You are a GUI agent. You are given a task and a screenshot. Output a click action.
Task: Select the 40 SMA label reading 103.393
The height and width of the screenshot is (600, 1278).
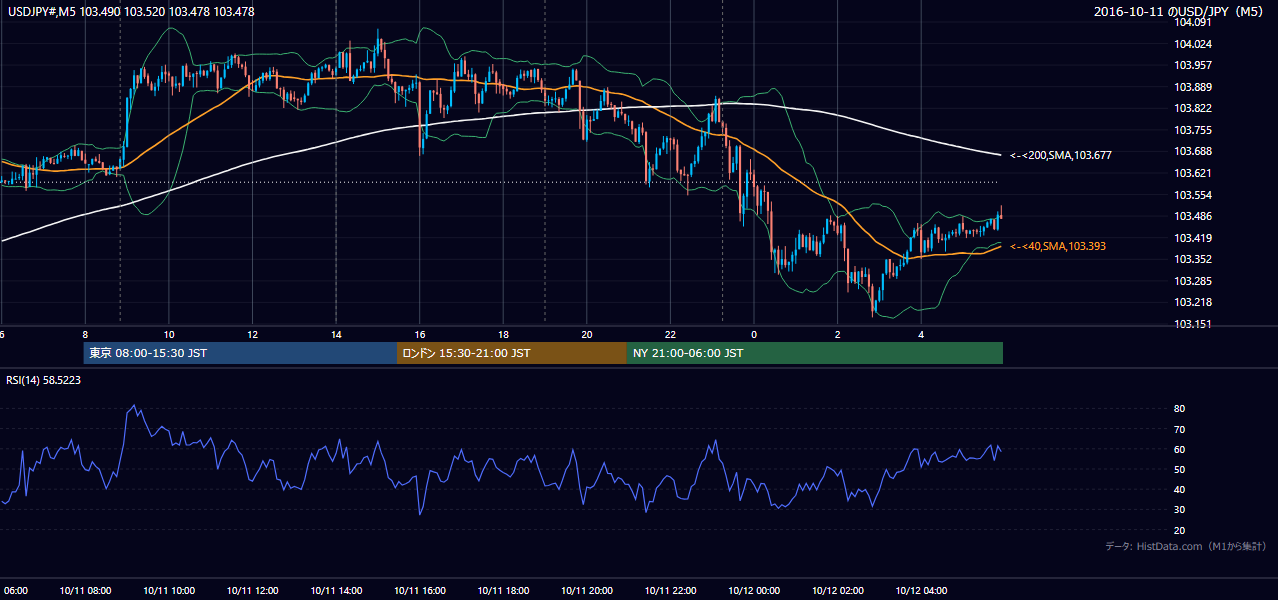(x=1058, y=246)
